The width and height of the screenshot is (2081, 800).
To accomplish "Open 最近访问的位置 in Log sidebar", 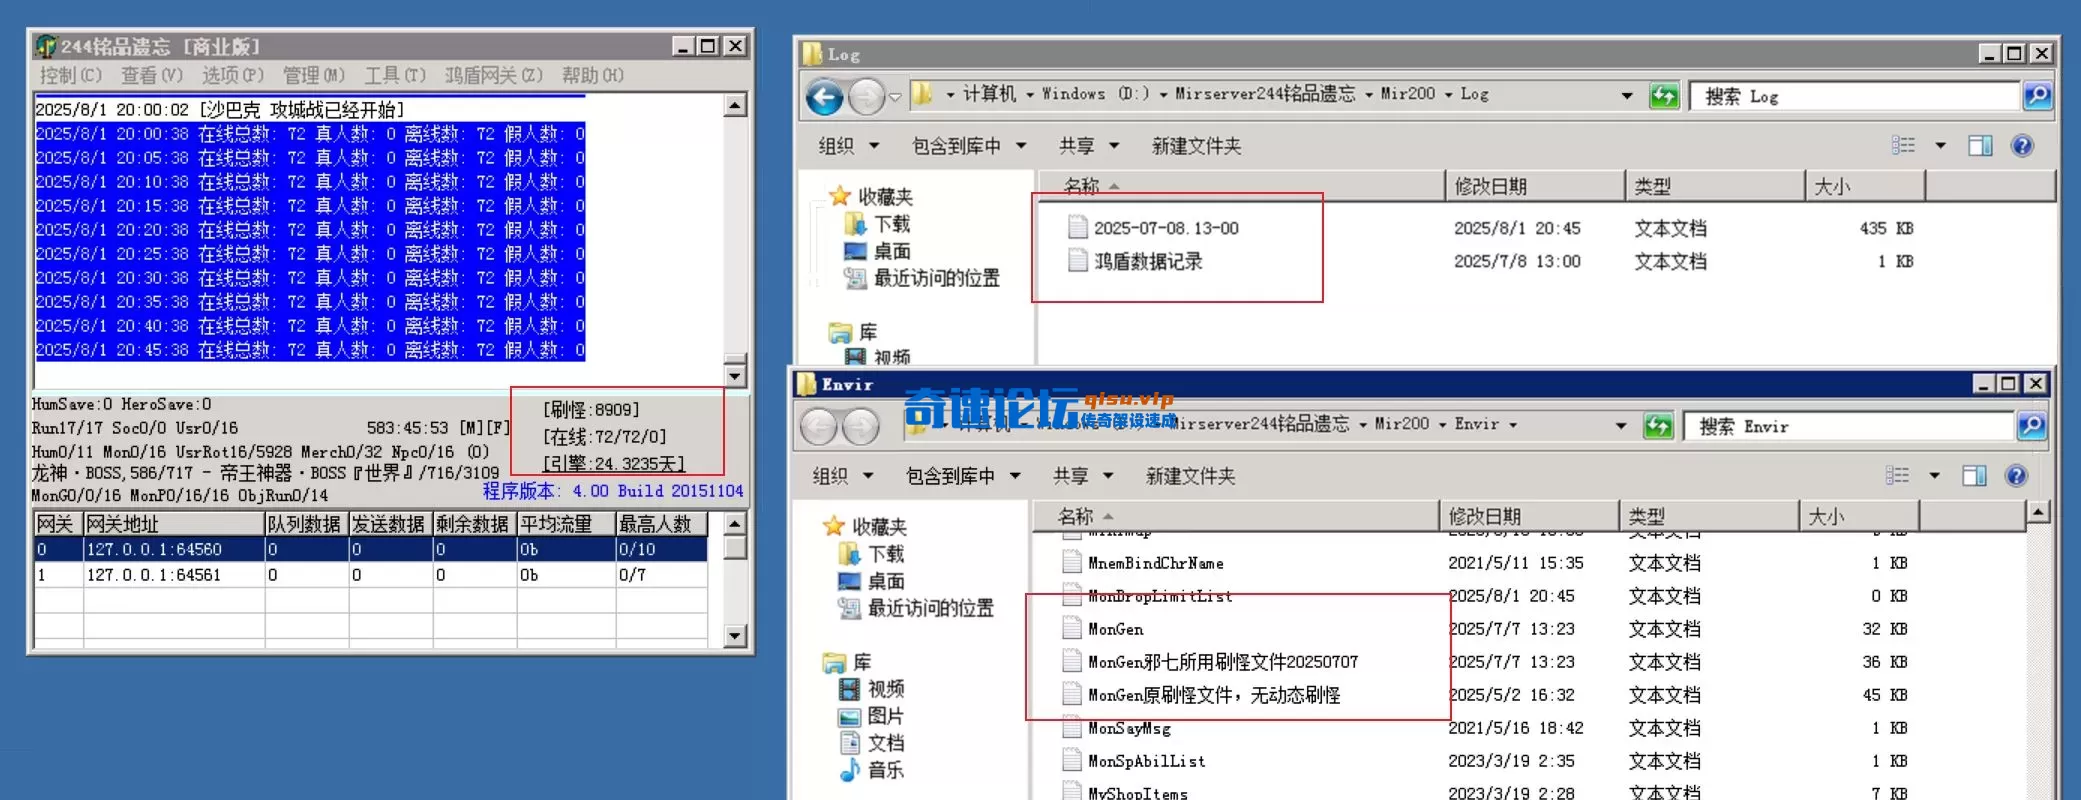I will (922, 278).
